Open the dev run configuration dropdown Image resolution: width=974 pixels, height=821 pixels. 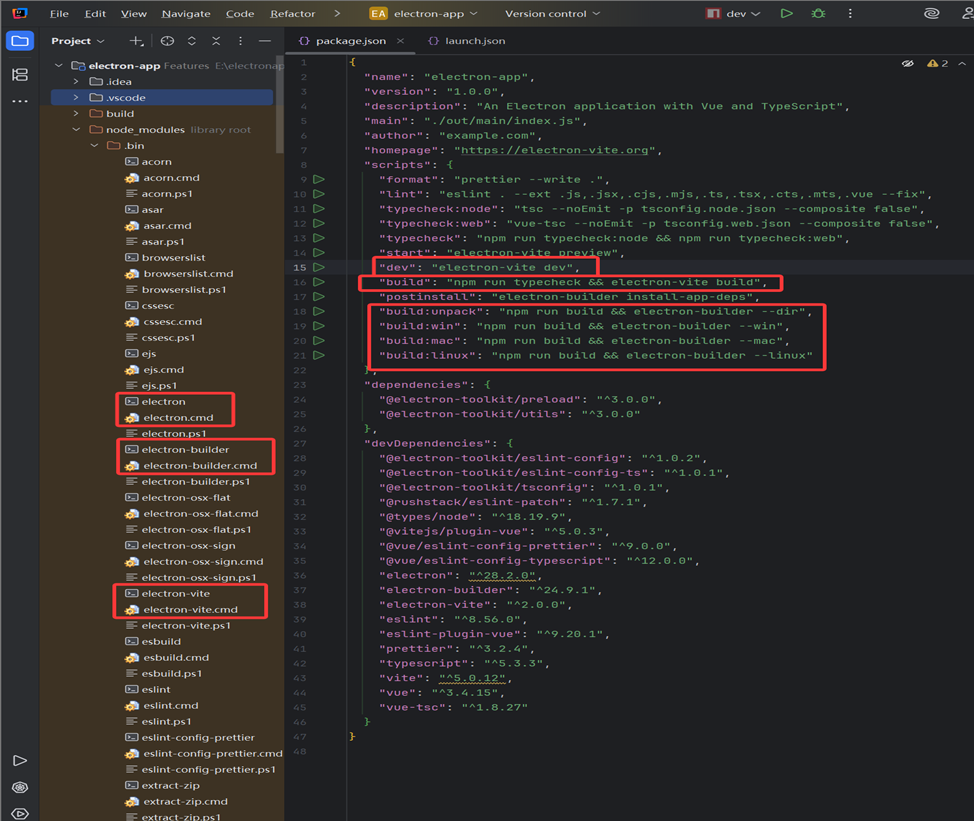tap(734, 14)
